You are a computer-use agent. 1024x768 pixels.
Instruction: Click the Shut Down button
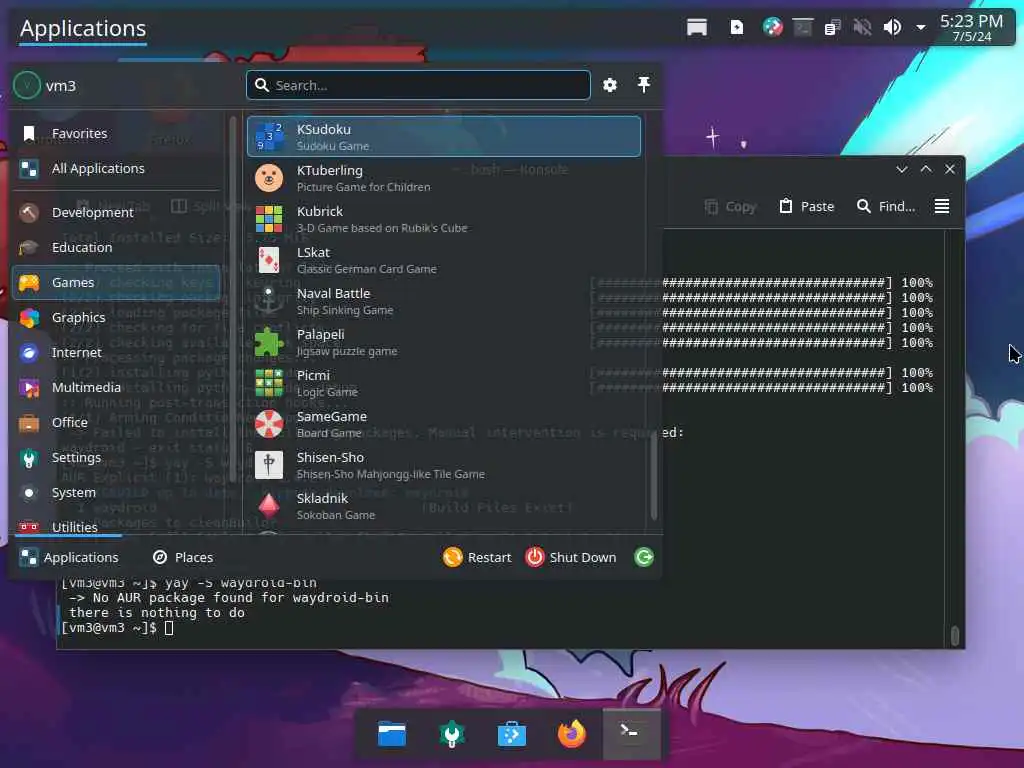(571, 557)
